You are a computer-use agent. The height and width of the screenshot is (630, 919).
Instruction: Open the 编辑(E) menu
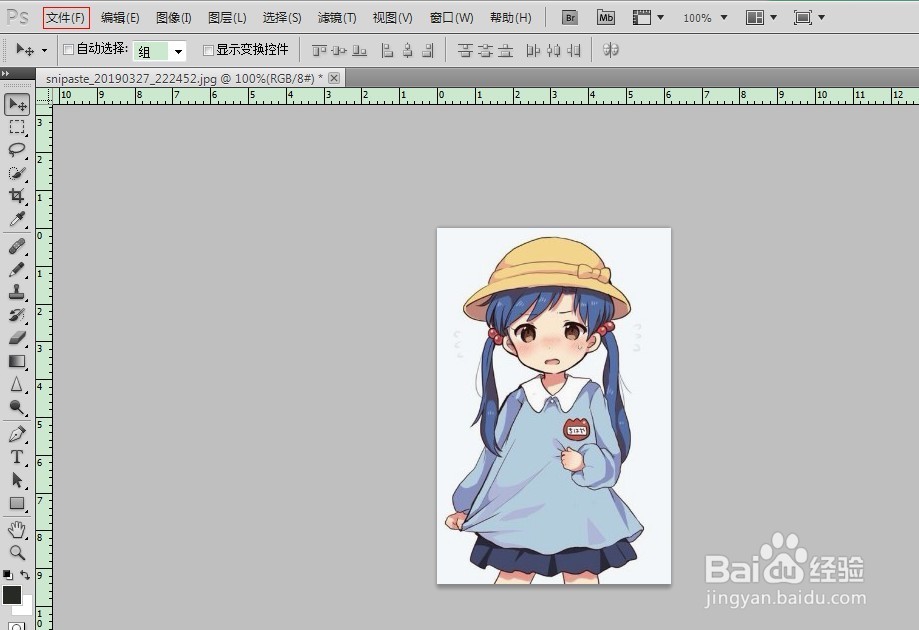coord(120,18)
